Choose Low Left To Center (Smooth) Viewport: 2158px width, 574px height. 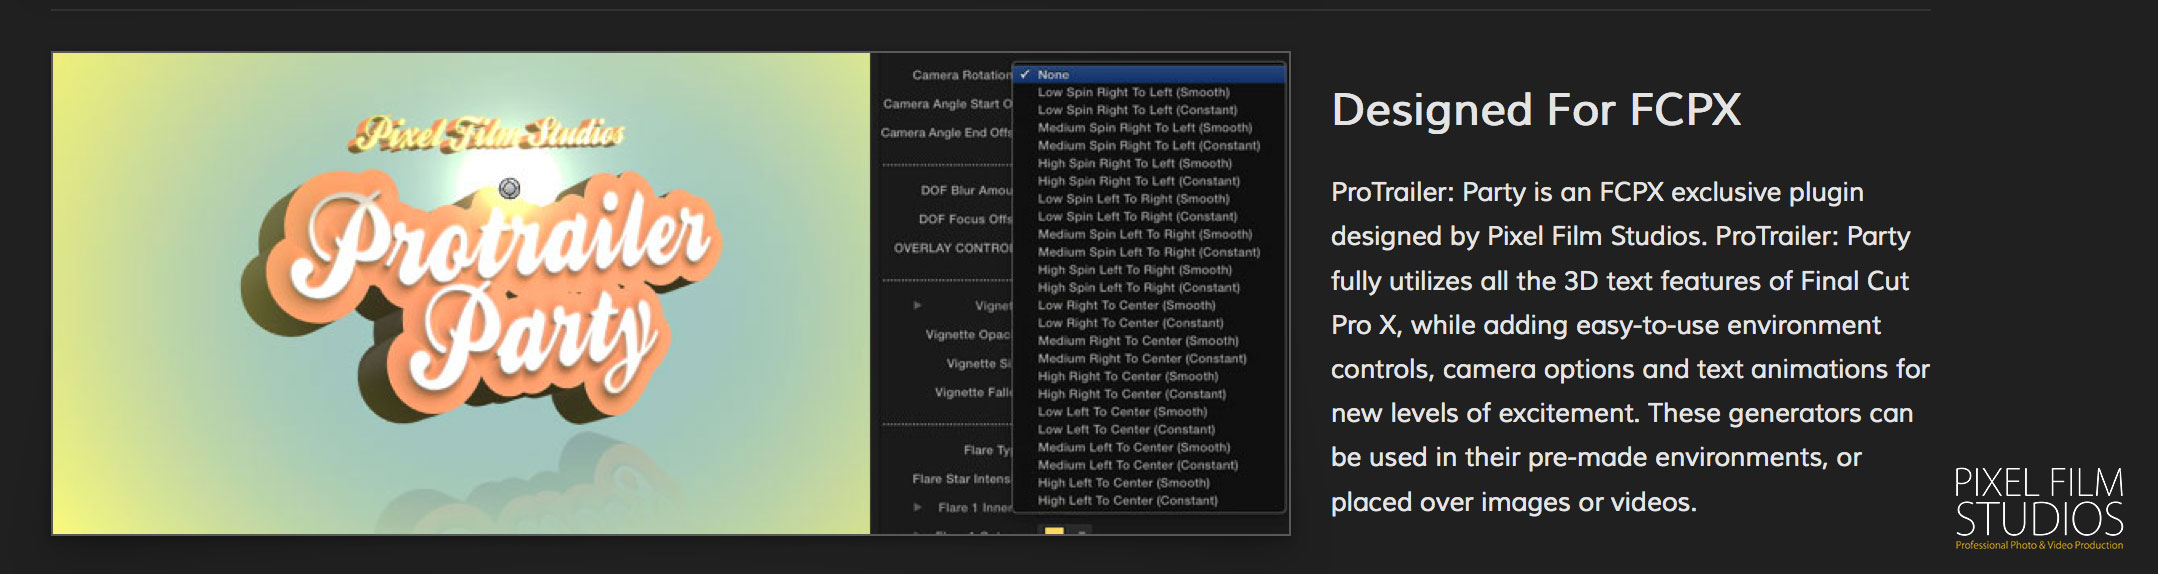(x=1123, y=412)
